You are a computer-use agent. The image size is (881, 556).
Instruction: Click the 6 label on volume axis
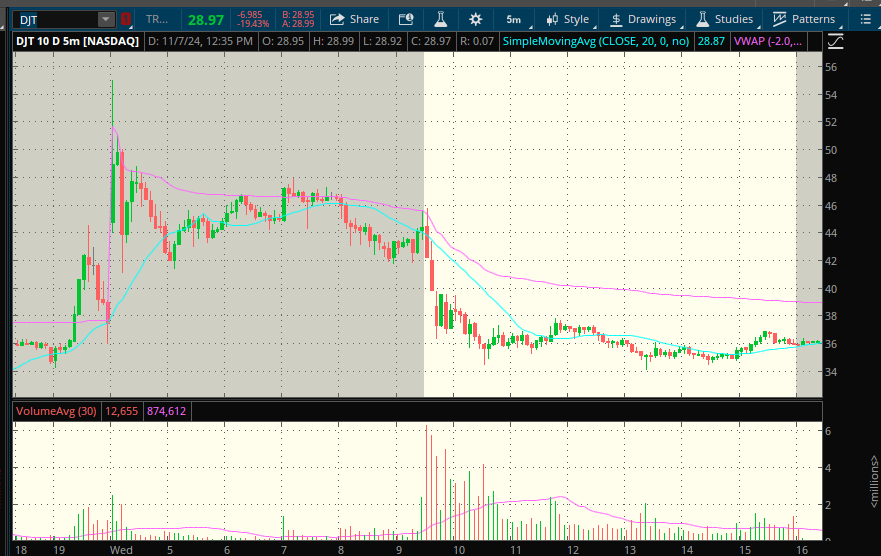pyautogui.click(x=828, y=431)
